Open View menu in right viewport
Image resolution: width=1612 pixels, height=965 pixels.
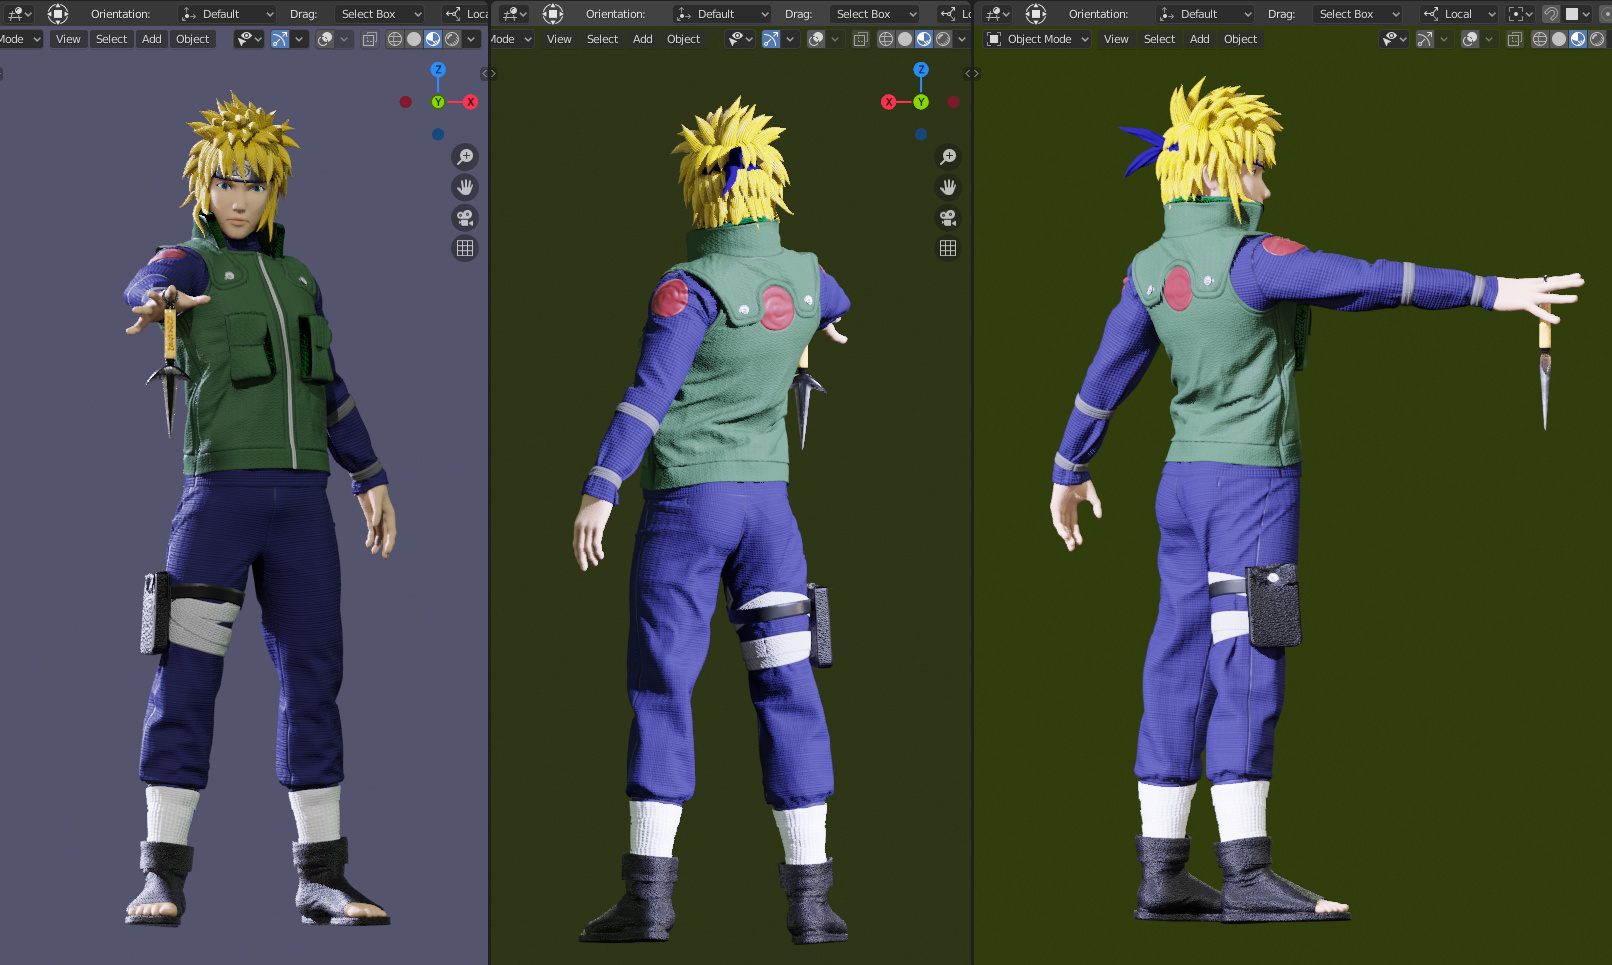tap(1116, 39)
